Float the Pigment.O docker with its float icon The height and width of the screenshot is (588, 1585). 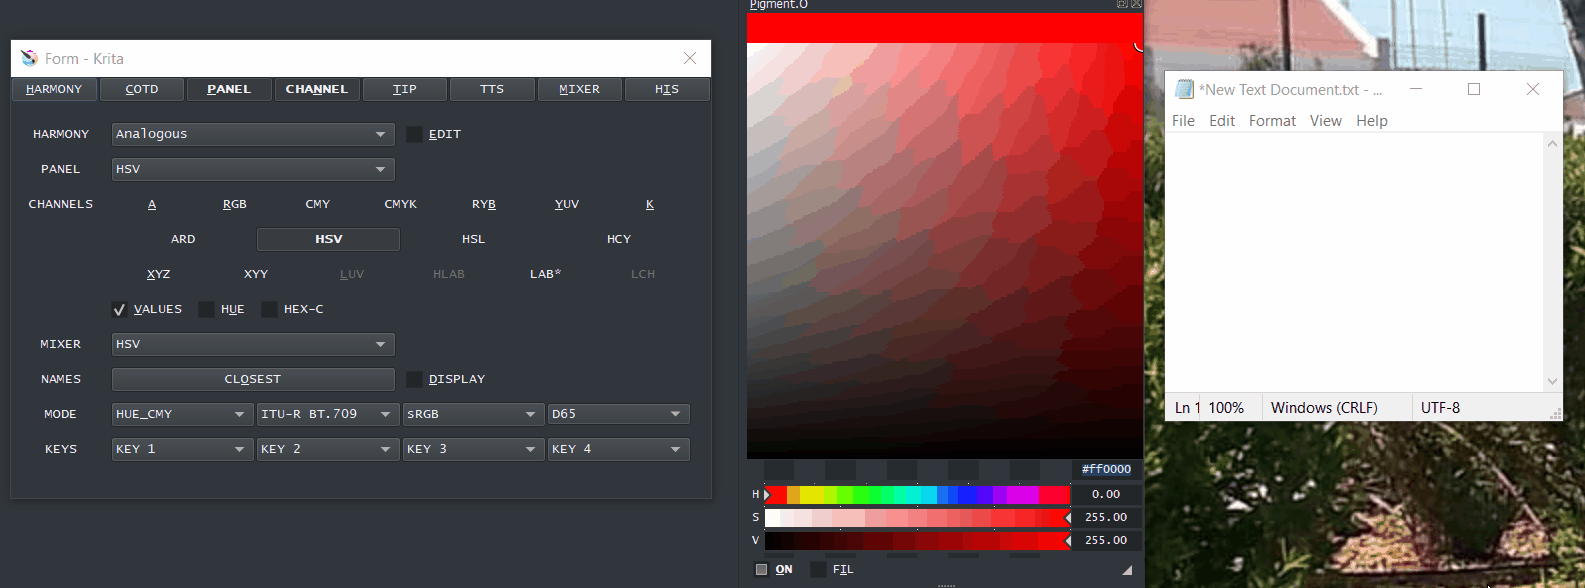1122,4
